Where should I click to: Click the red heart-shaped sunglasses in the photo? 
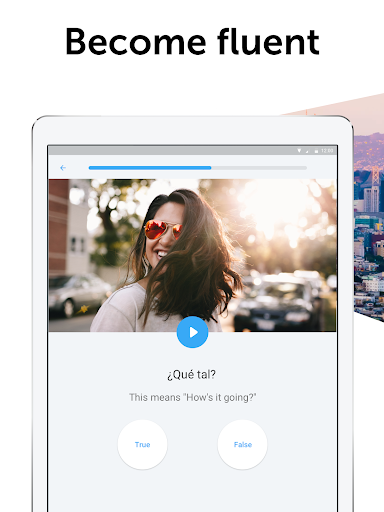[x=163, y=230]
